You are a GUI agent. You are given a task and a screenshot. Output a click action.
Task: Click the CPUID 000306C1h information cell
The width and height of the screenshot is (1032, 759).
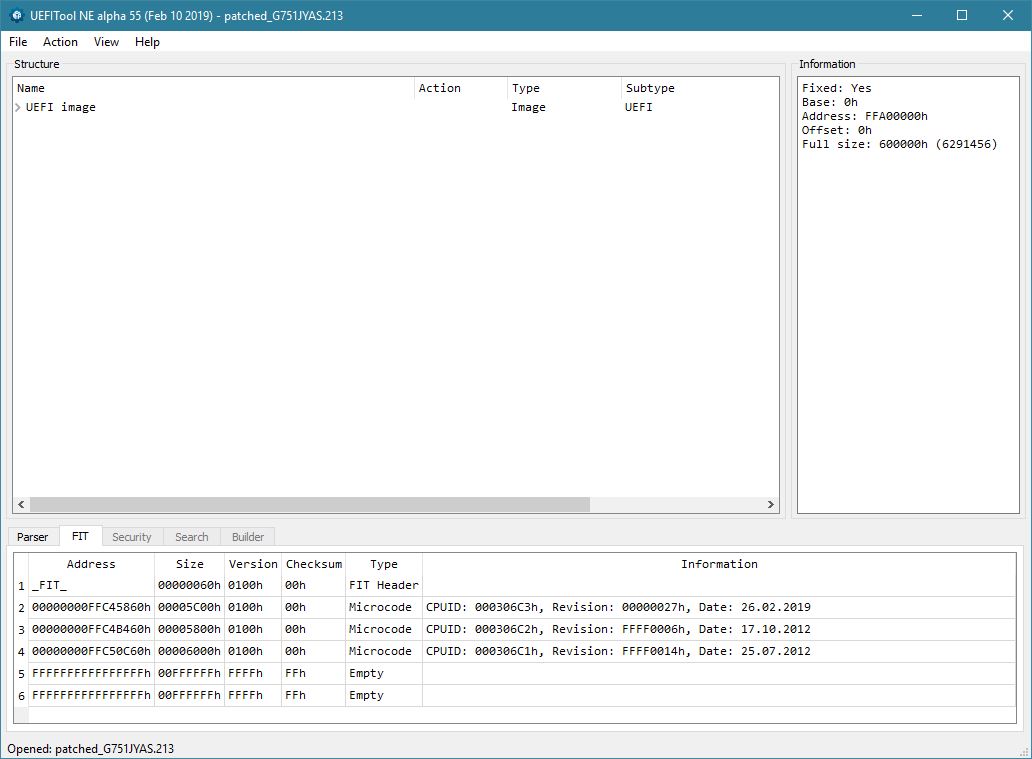coord(719,651)
